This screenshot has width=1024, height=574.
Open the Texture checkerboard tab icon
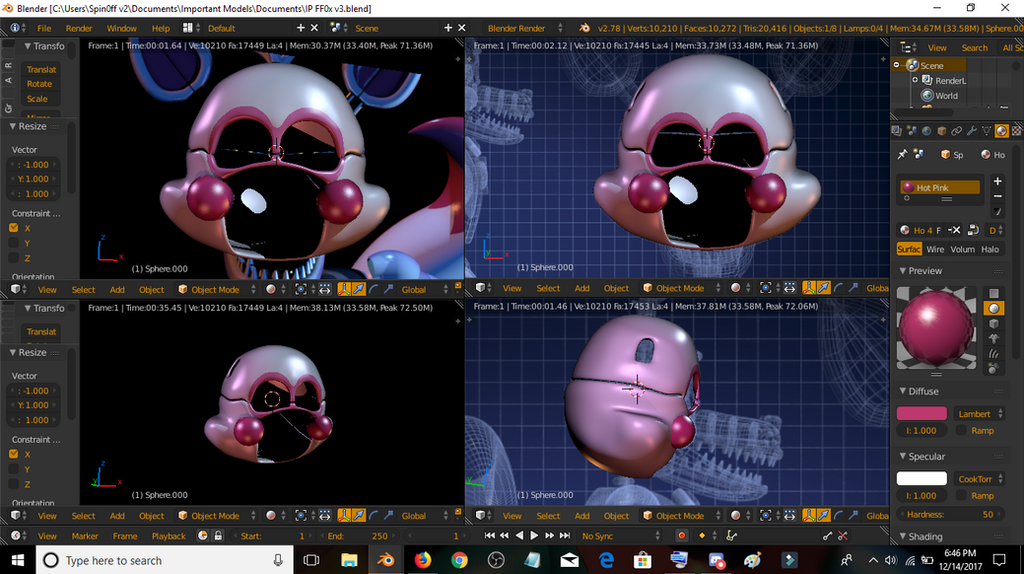(1017, 131)
